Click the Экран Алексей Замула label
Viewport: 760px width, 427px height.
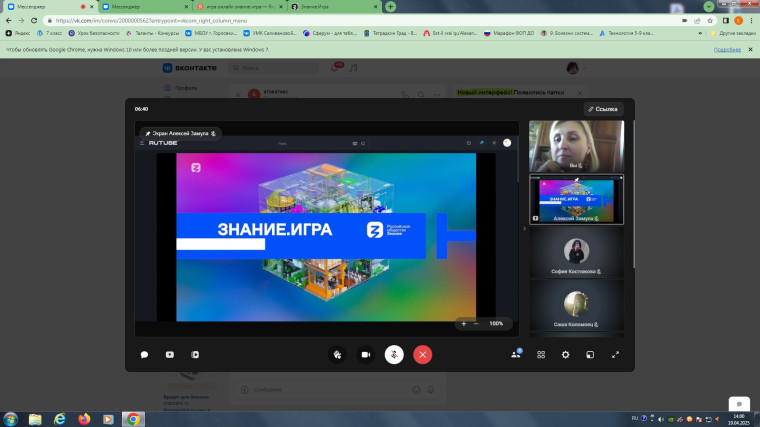(180, 133)
